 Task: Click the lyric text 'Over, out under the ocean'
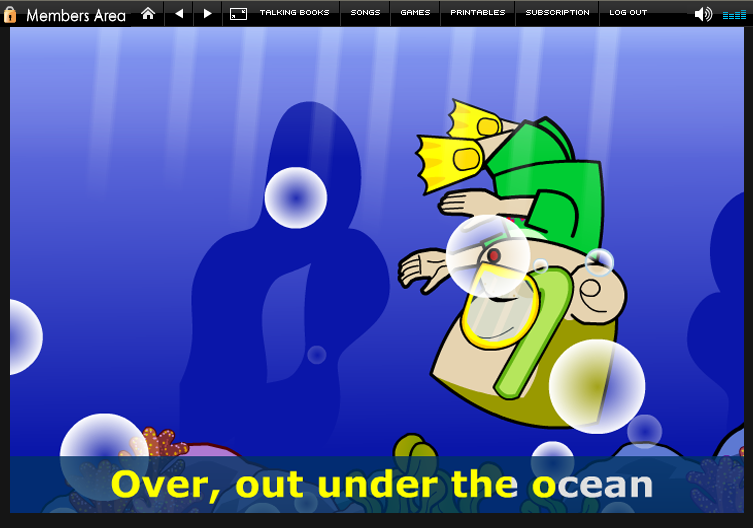(x=381, y=484)
